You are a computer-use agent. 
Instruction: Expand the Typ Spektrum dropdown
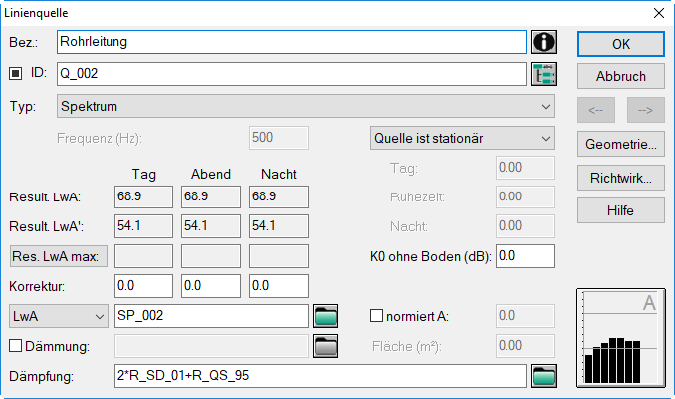(x=306, y=106)
